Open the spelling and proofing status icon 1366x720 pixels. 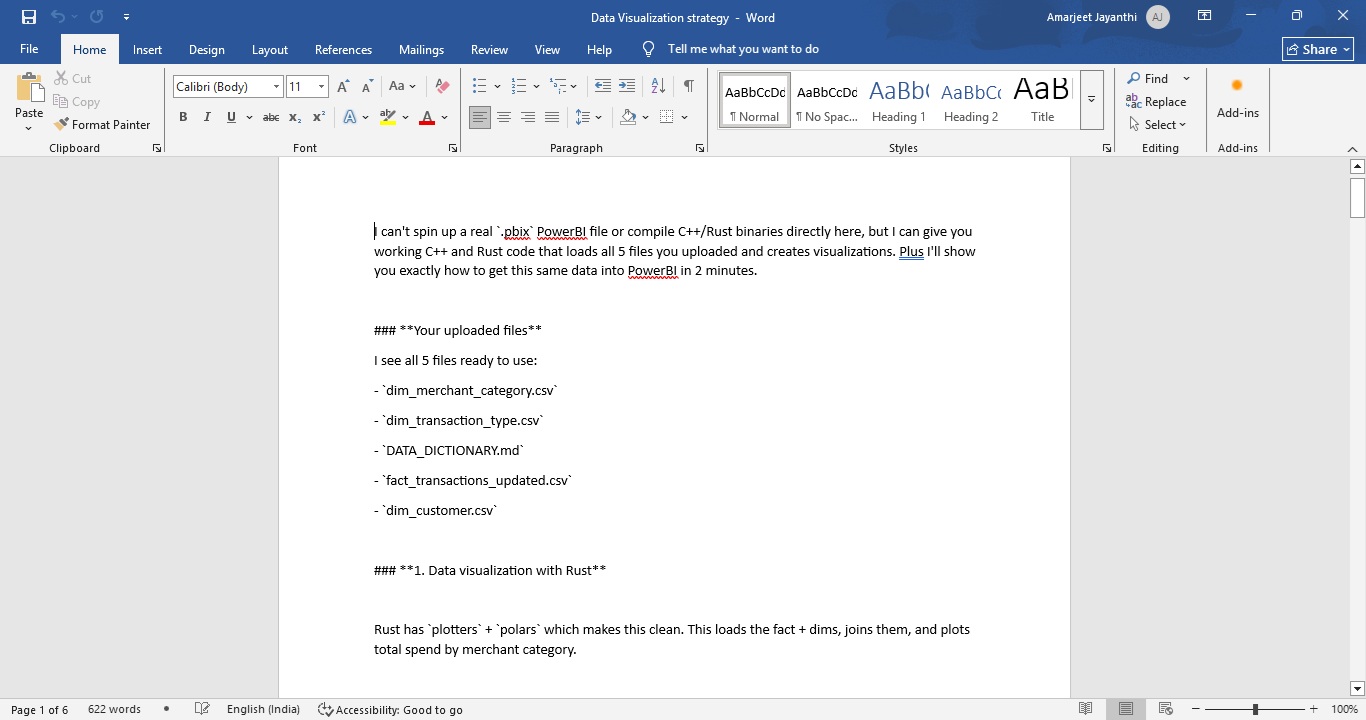click(202, 709)
